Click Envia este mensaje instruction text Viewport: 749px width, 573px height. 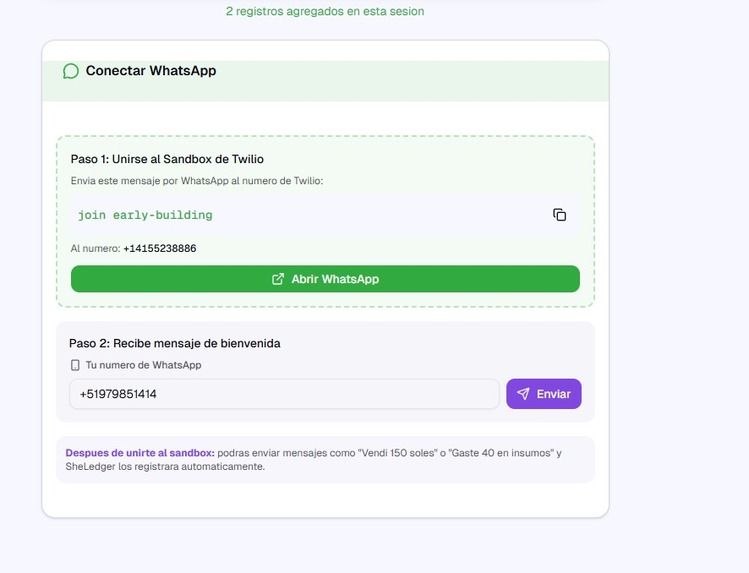click(x=197, y=181)
